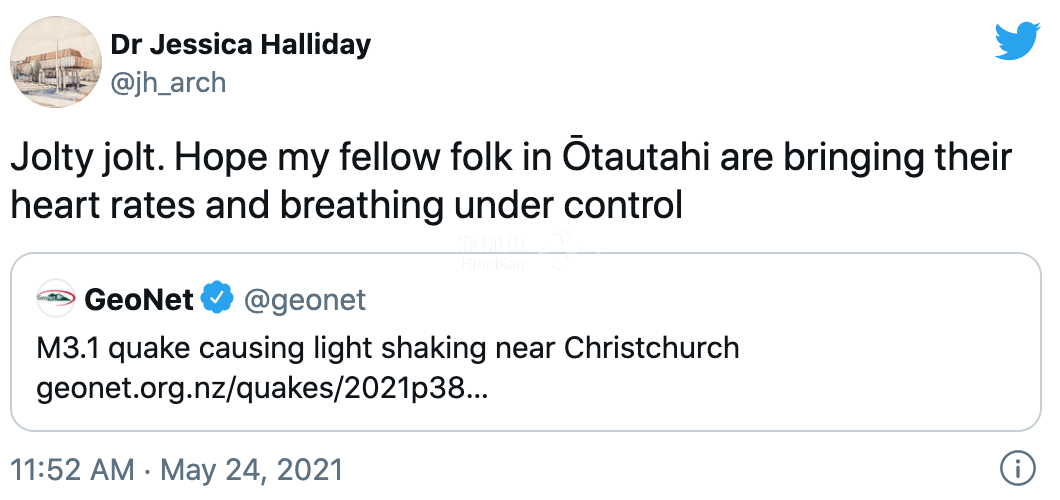1060x500 pixels.
Task: Click the faint watermark above the quote card
Action: (x=528, y=250)
